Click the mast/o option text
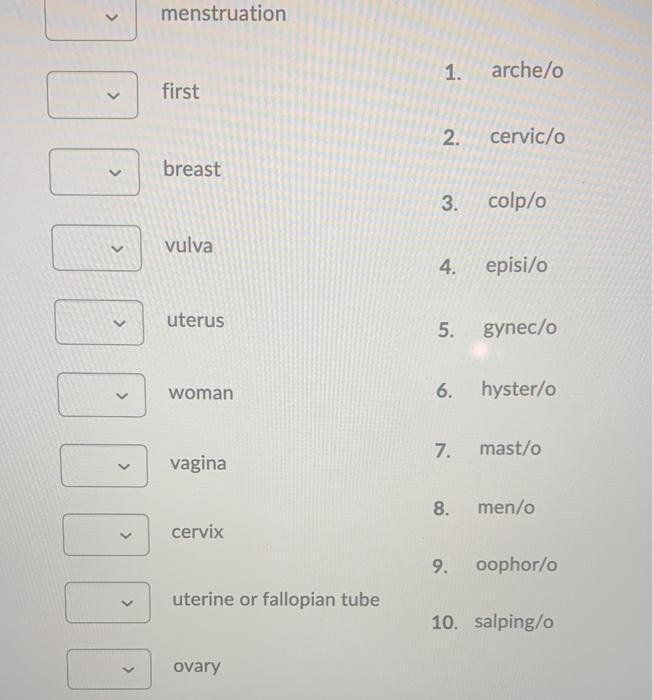This screenshot has height=700, width=653. [x=510, y=448]
